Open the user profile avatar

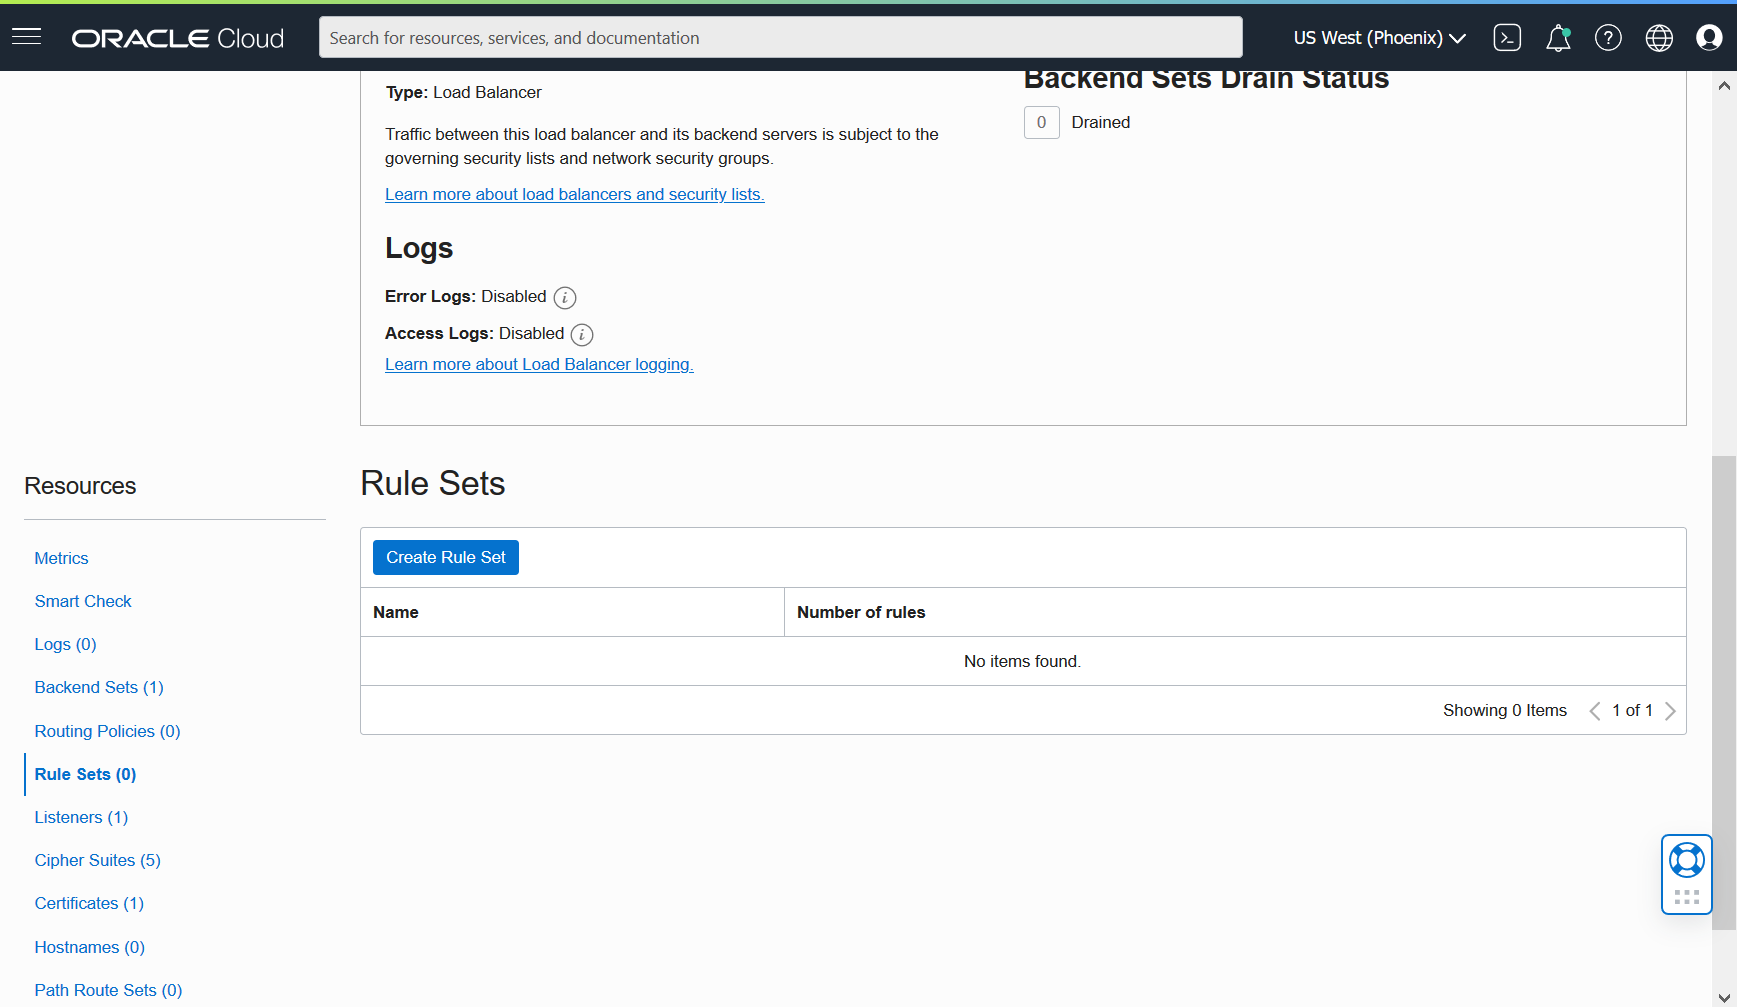click(1709, 37)
